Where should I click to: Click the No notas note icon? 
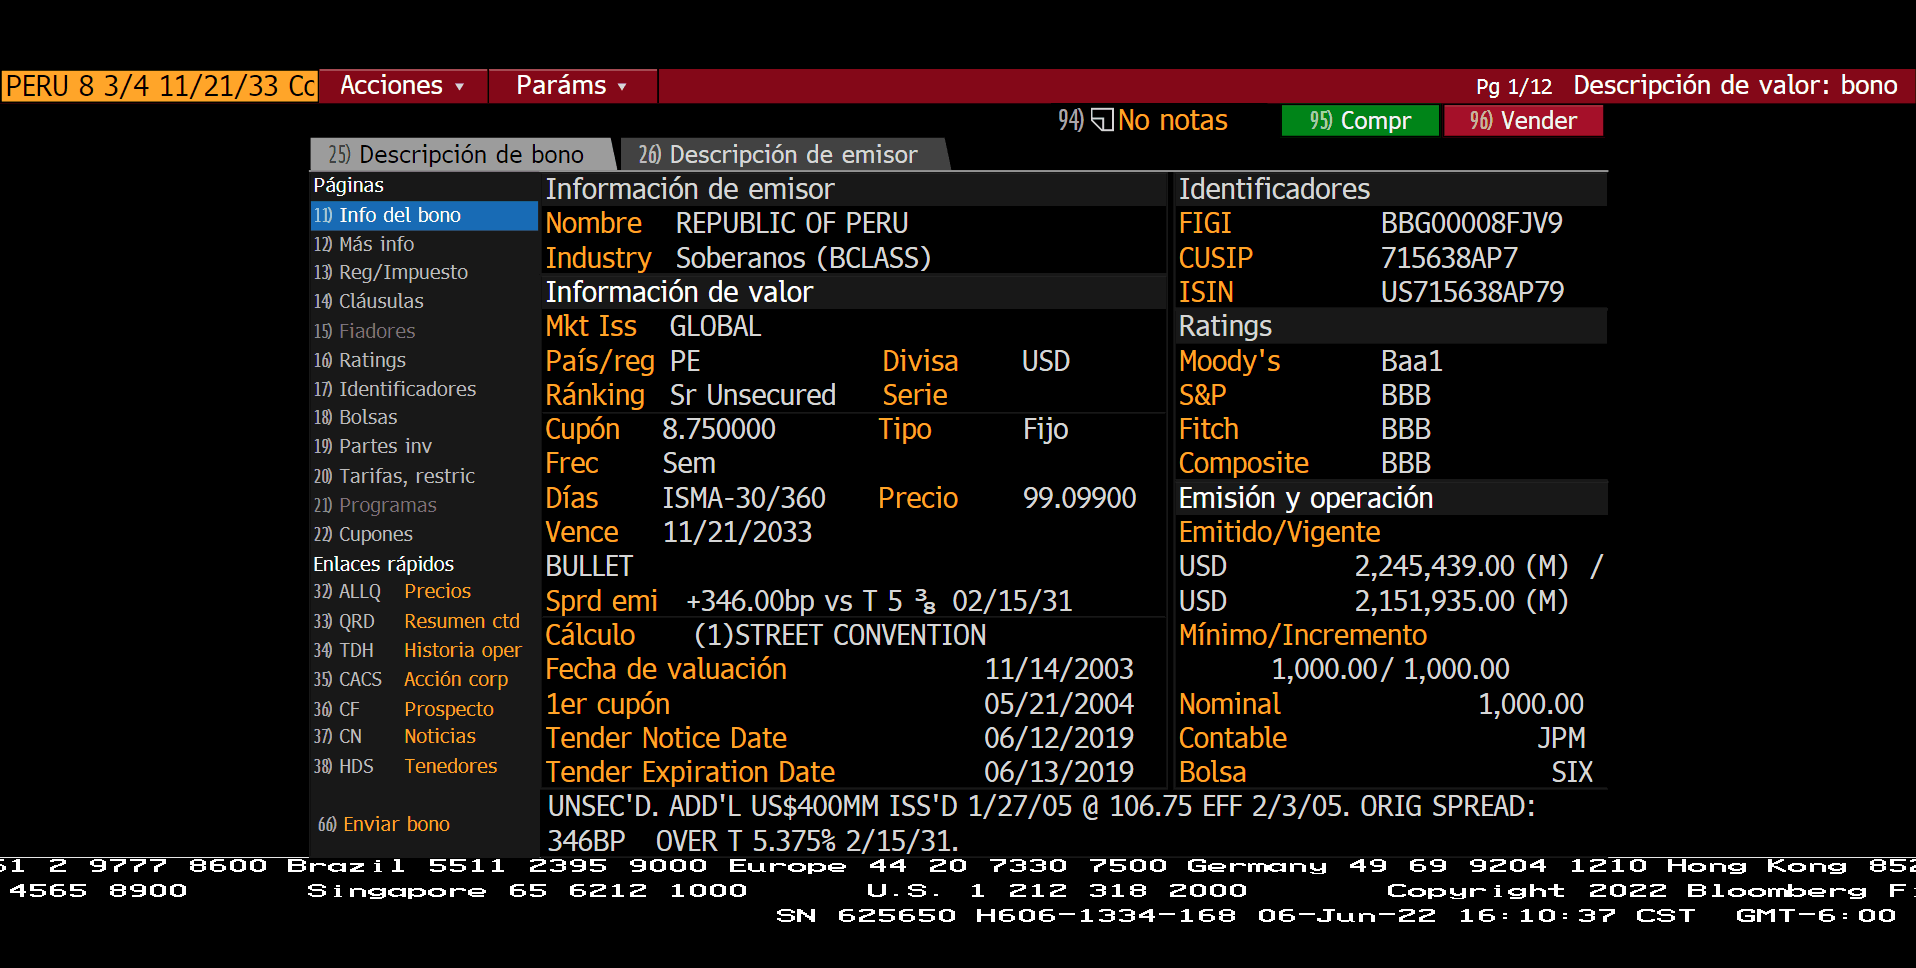pyautogui.click(x=1101, y=121)
